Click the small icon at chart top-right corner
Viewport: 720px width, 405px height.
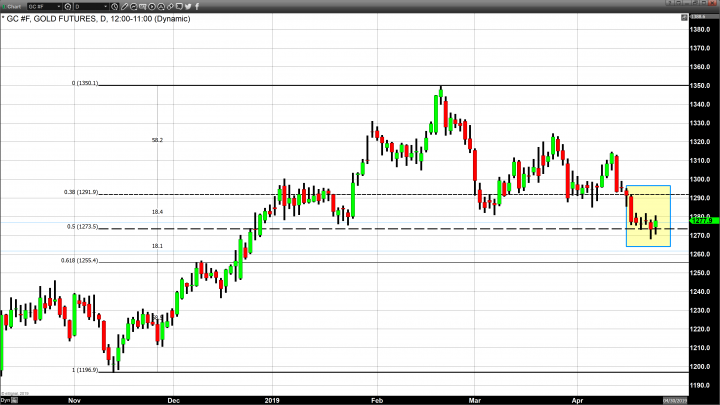pyautogui.click(x=684, y=17)
